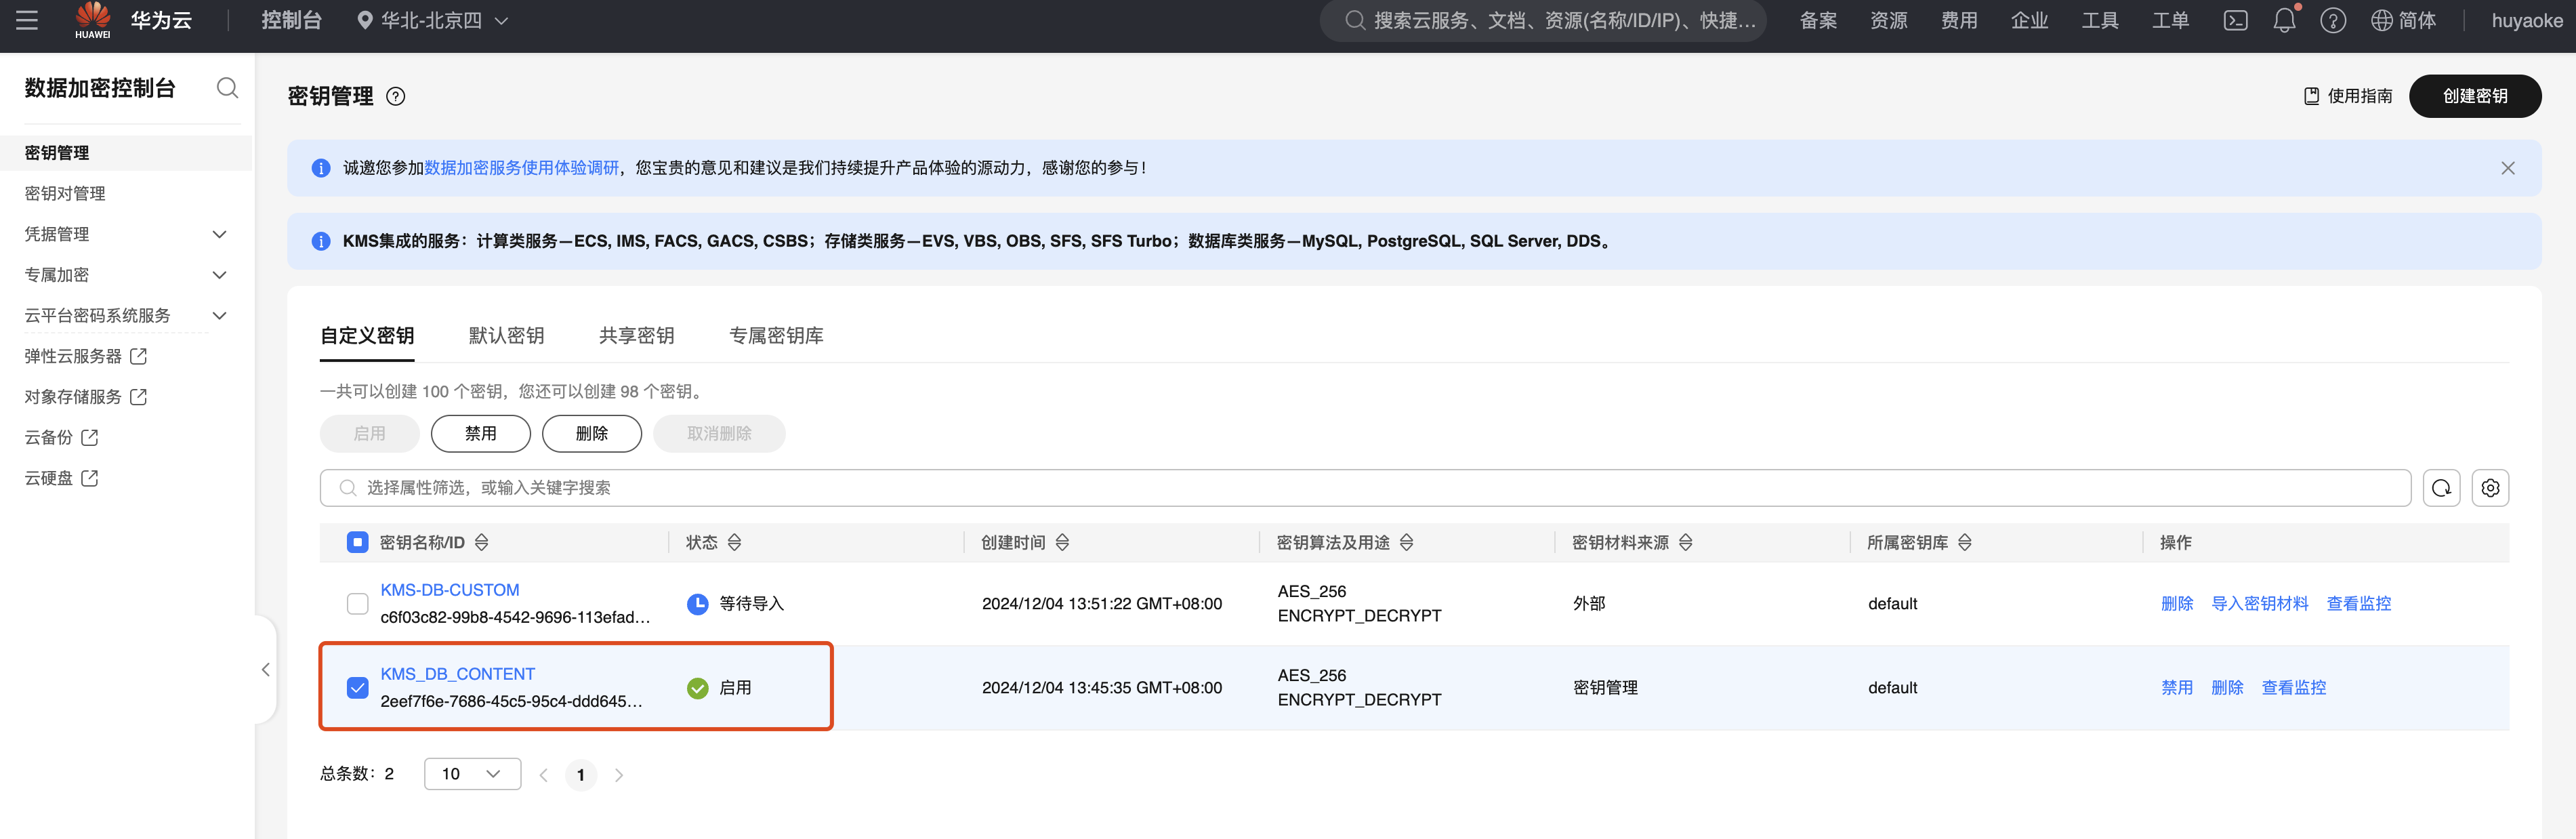Click 禁用 for KMS_DB_CONTENT row
The width and height of the screenshot is (2576, 839).
tap(2177, 688)
